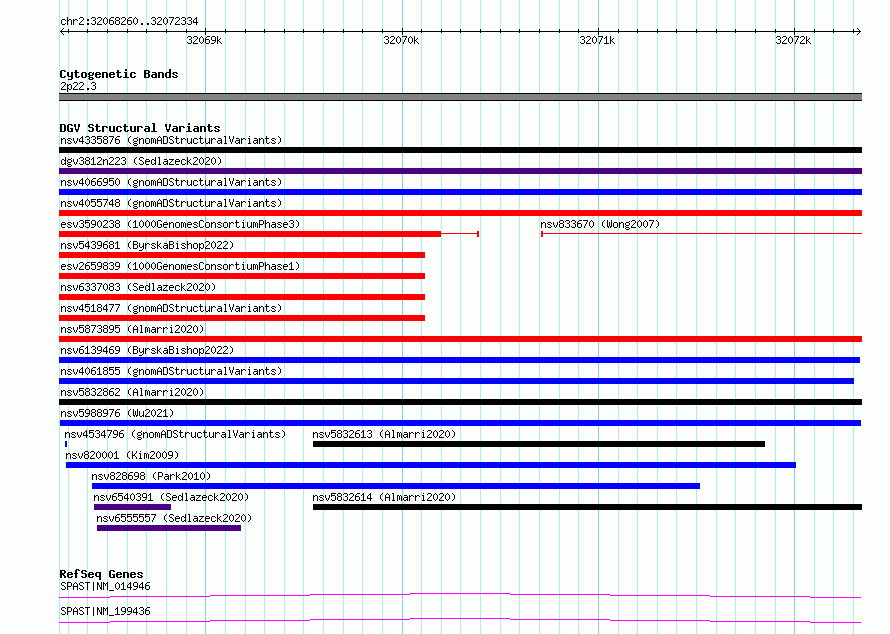890x634 pixels.
Task: Select variant label nsv4534796
Action: point(175,434)
